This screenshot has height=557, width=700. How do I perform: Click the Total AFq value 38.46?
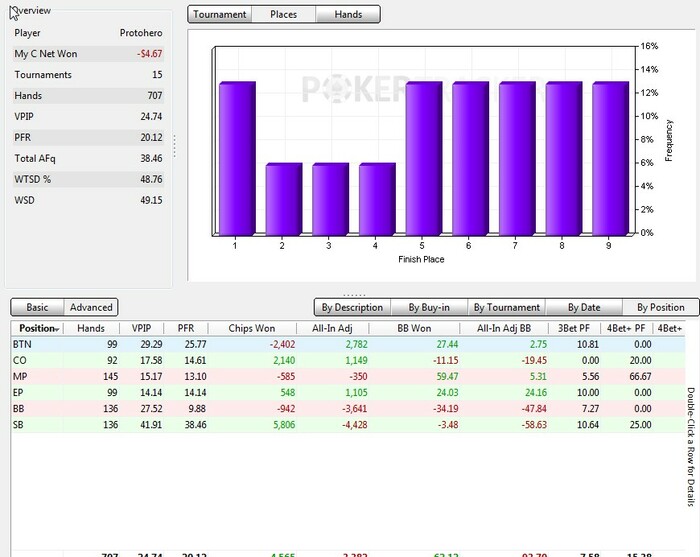151,158
